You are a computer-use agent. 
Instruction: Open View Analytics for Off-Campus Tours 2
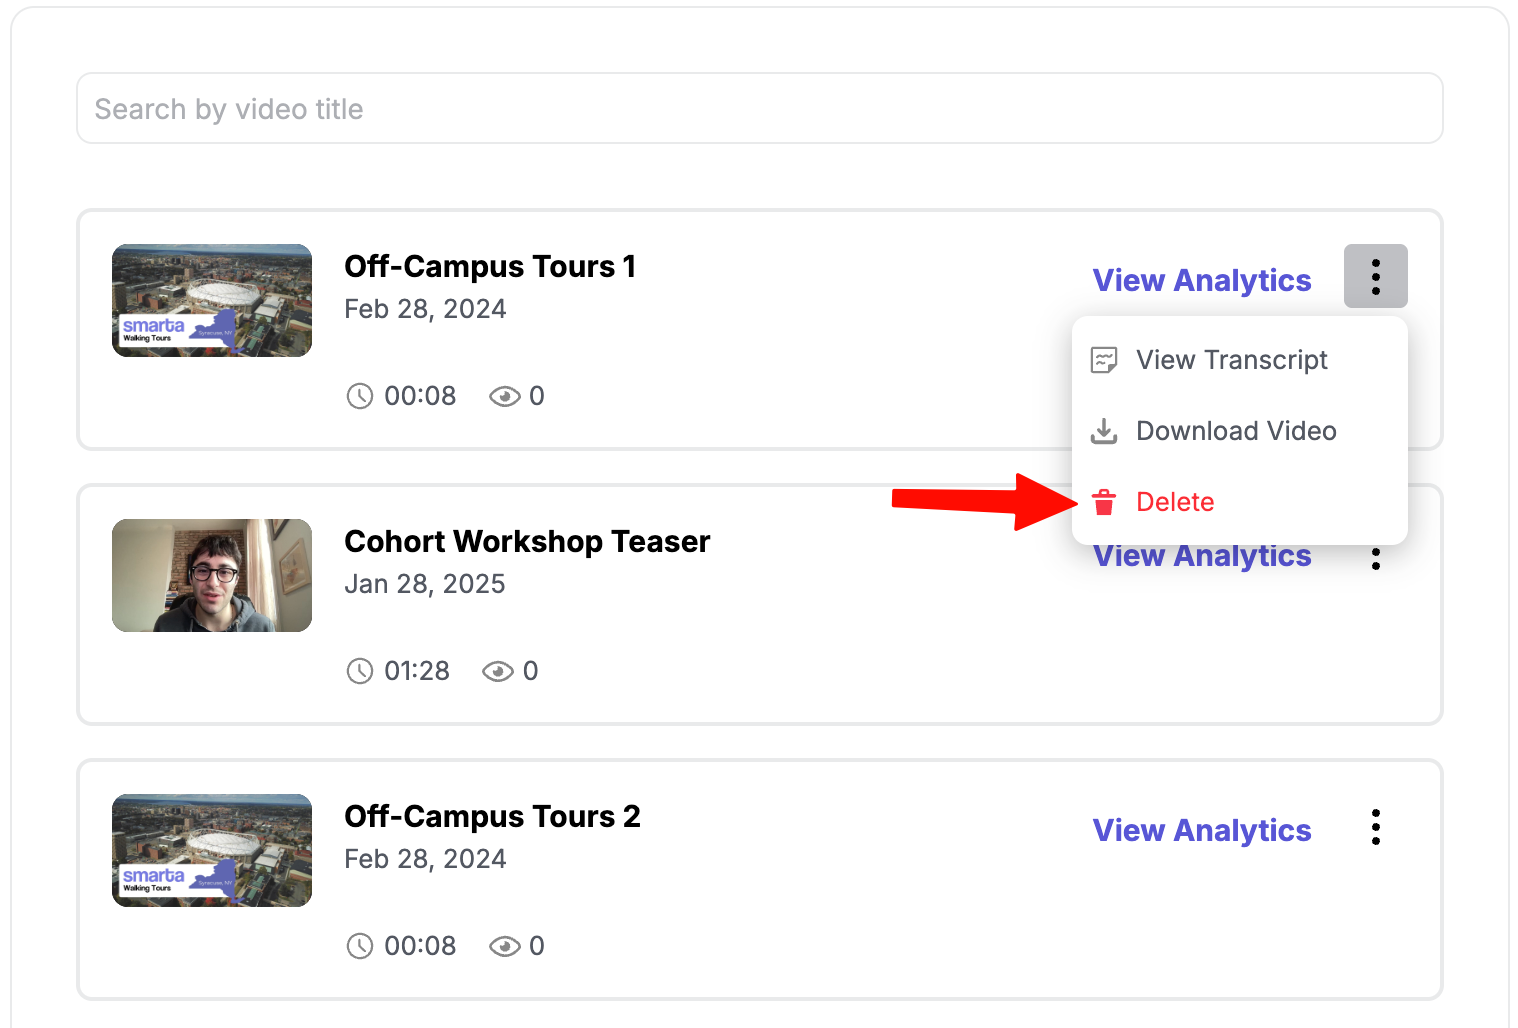[x=1201, y=831]
